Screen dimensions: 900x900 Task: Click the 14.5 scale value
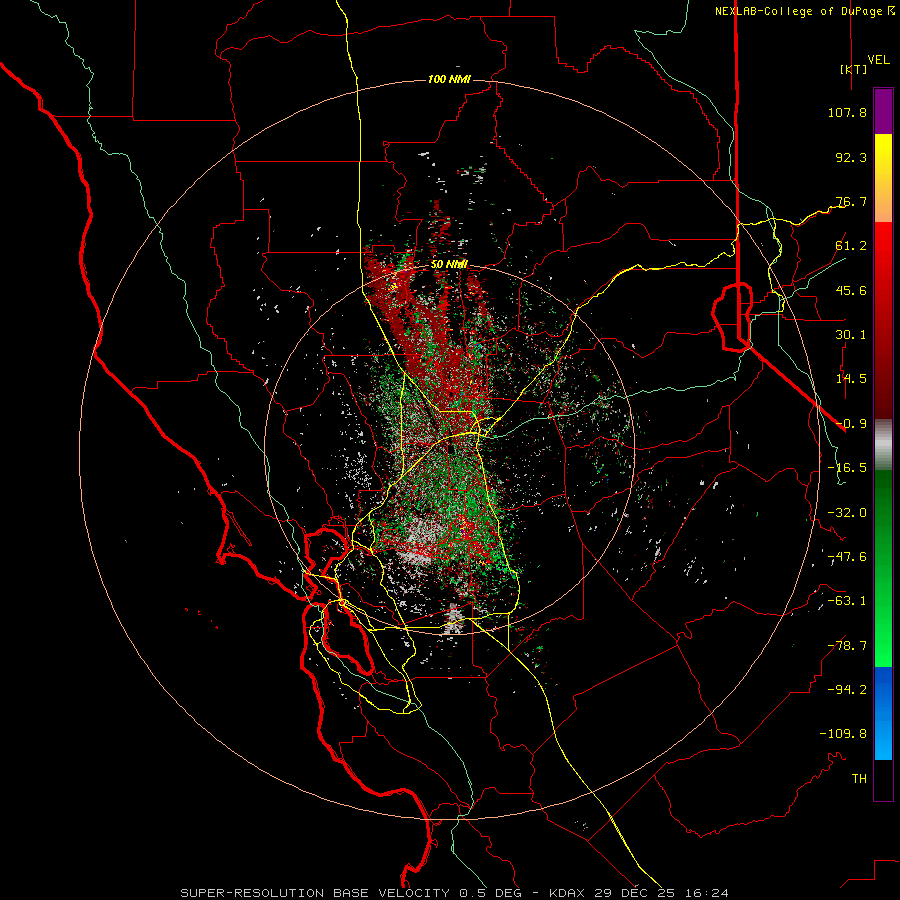[x=851, y=379]
